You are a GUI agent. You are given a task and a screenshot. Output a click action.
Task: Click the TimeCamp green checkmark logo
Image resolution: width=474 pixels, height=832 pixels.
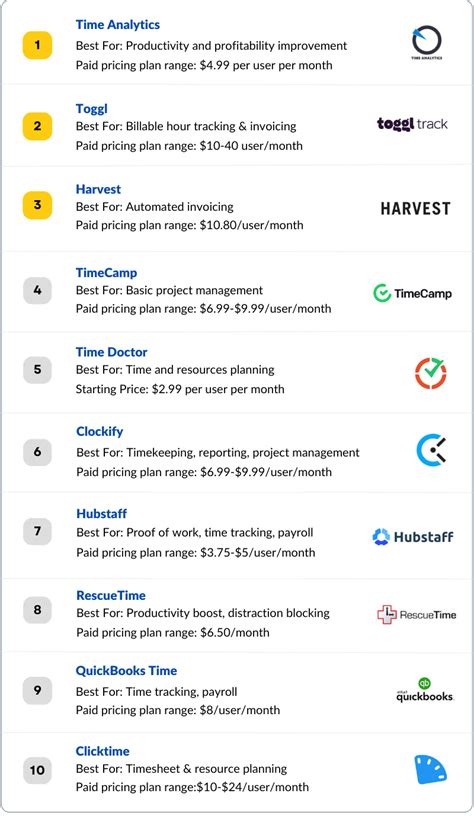tap(412, 293)
